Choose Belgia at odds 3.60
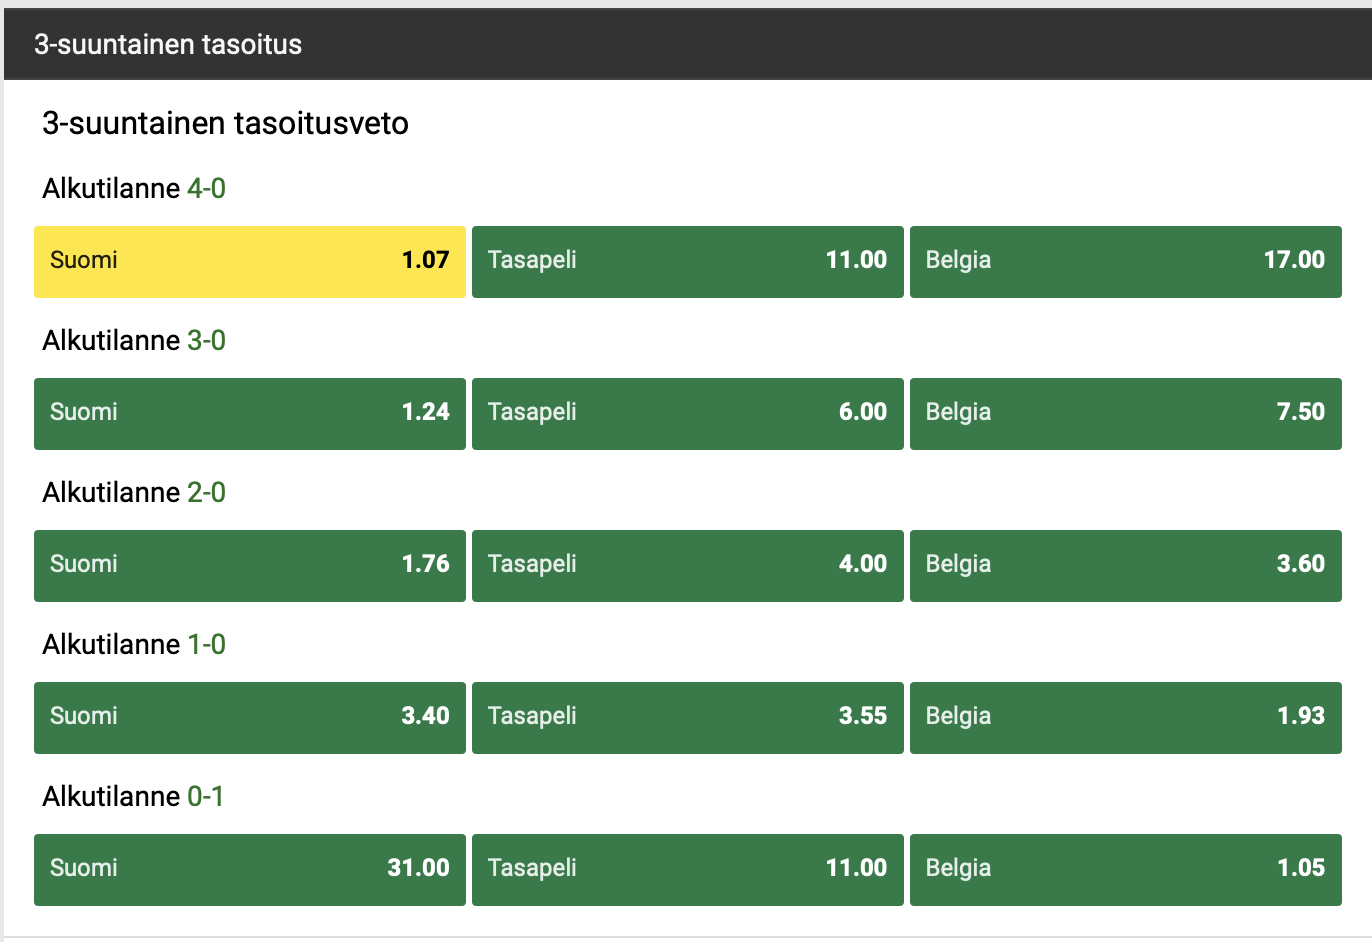Image resolution: width=1372 pixels, height=942 pixels. point(1126,566)
